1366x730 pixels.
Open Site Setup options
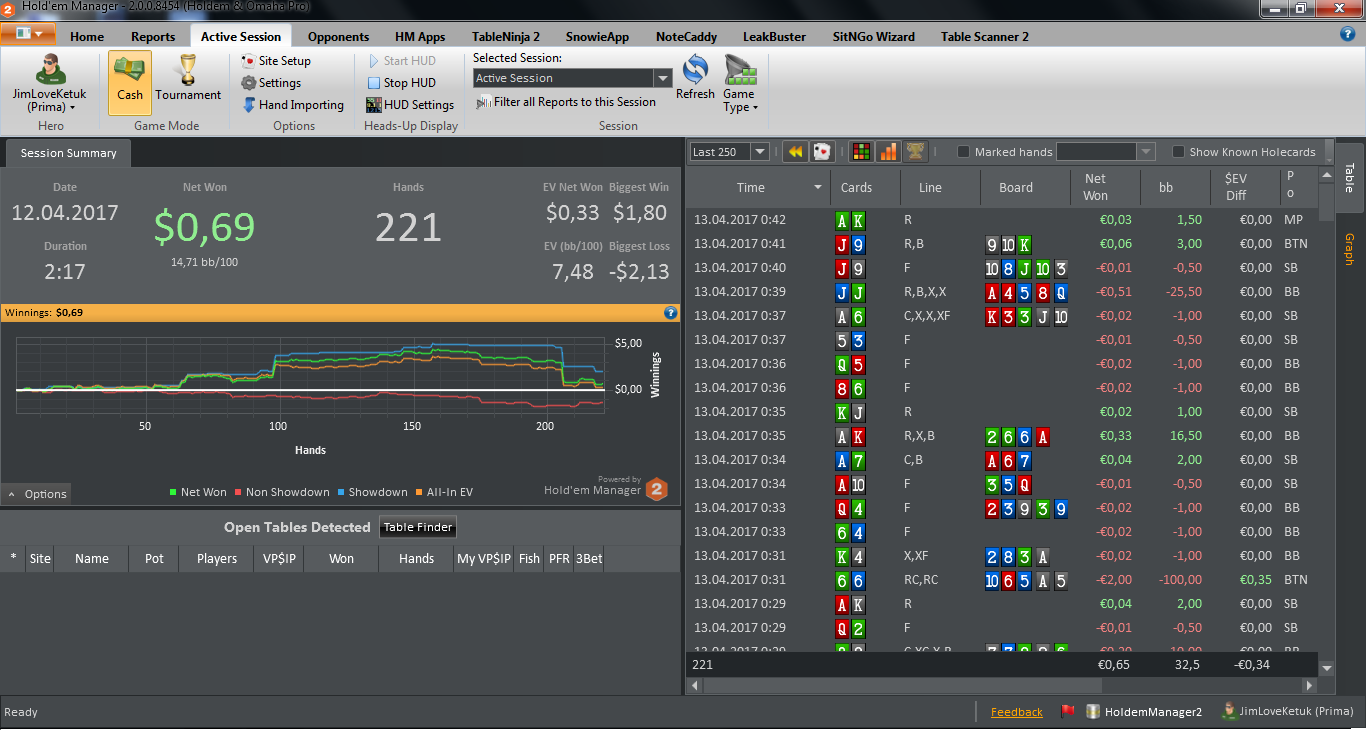coord(277,61)
